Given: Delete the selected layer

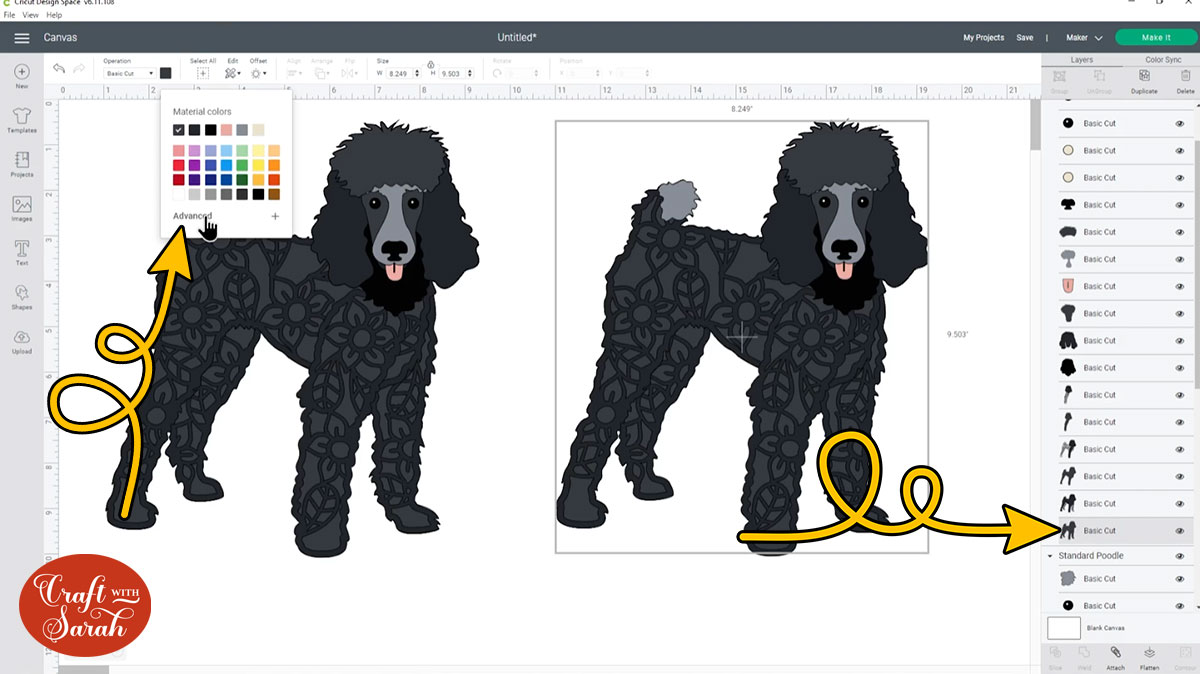Looking at the screenshot, I should pos(1185,80).
